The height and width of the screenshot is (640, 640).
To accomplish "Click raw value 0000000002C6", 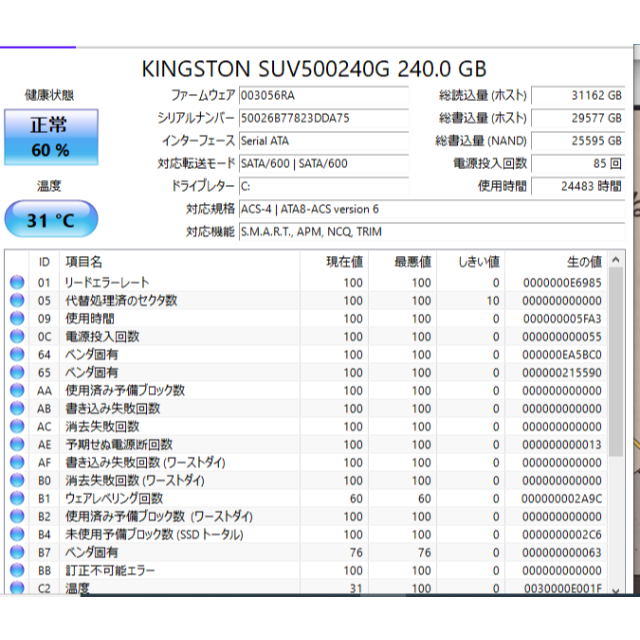I will point(562,535).
